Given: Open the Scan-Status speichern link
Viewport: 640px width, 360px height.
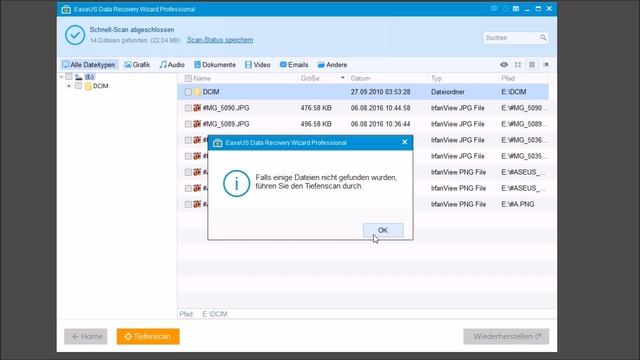Looking at the screenshot, I should (x=220, y=40).
